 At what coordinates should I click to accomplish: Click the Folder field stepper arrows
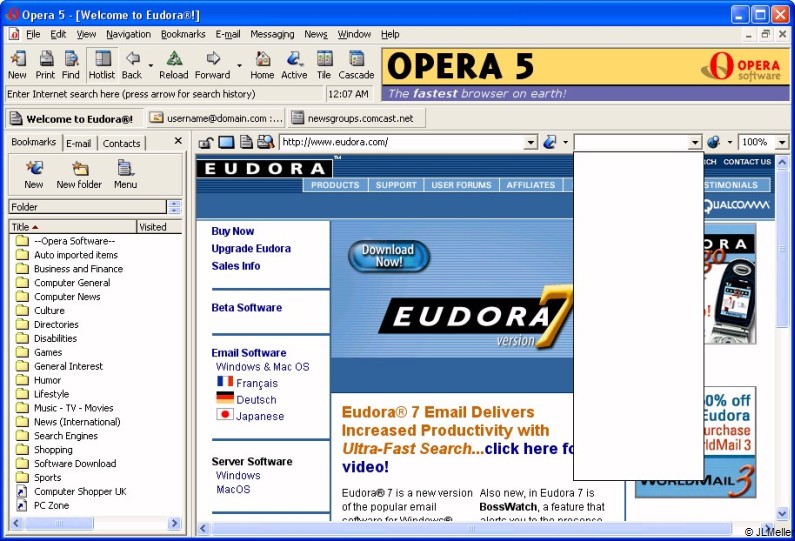click(174, 207)
